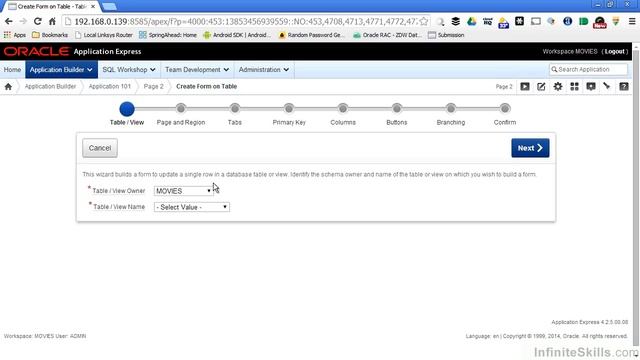This screenshot has width=640, height=360.
Task: Open the Help question mark icon
Action: [624, 87]
